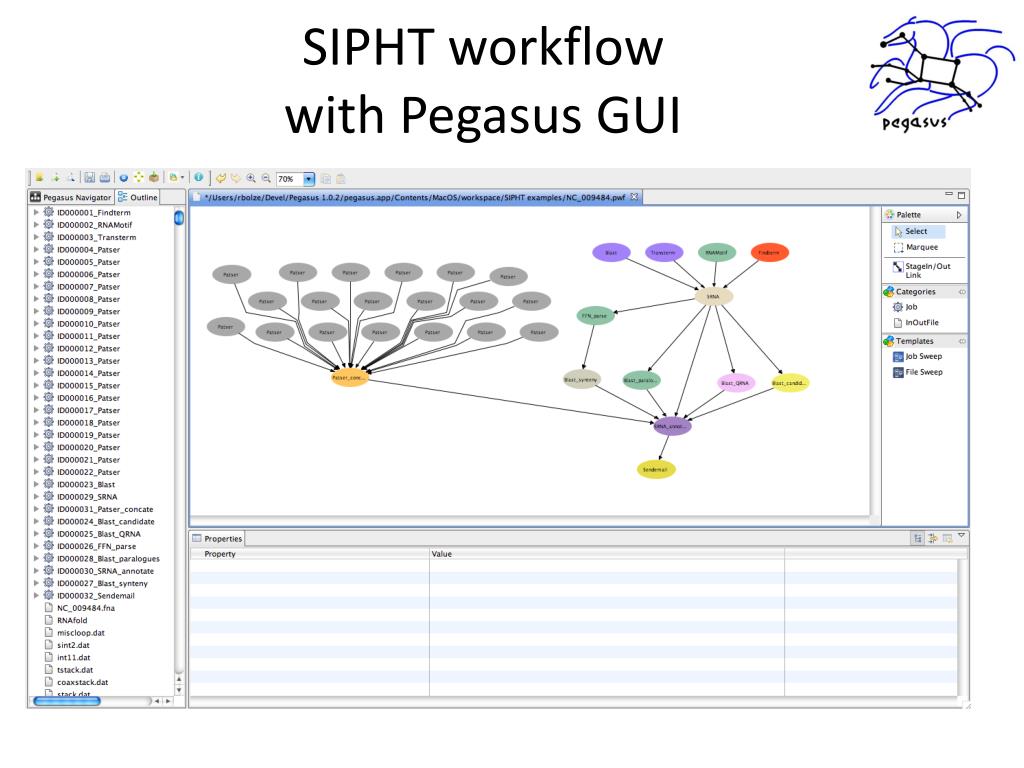
Task: Choose the Select tool in palette
Action: pos(918,231)
